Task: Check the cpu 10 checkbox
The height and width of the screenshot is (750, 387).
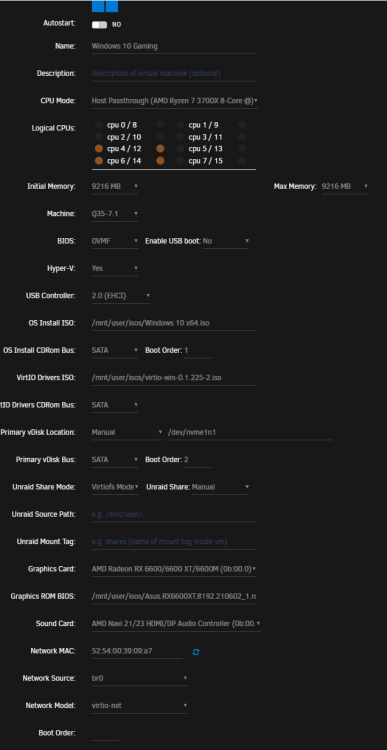Action: tap(160, 137)
